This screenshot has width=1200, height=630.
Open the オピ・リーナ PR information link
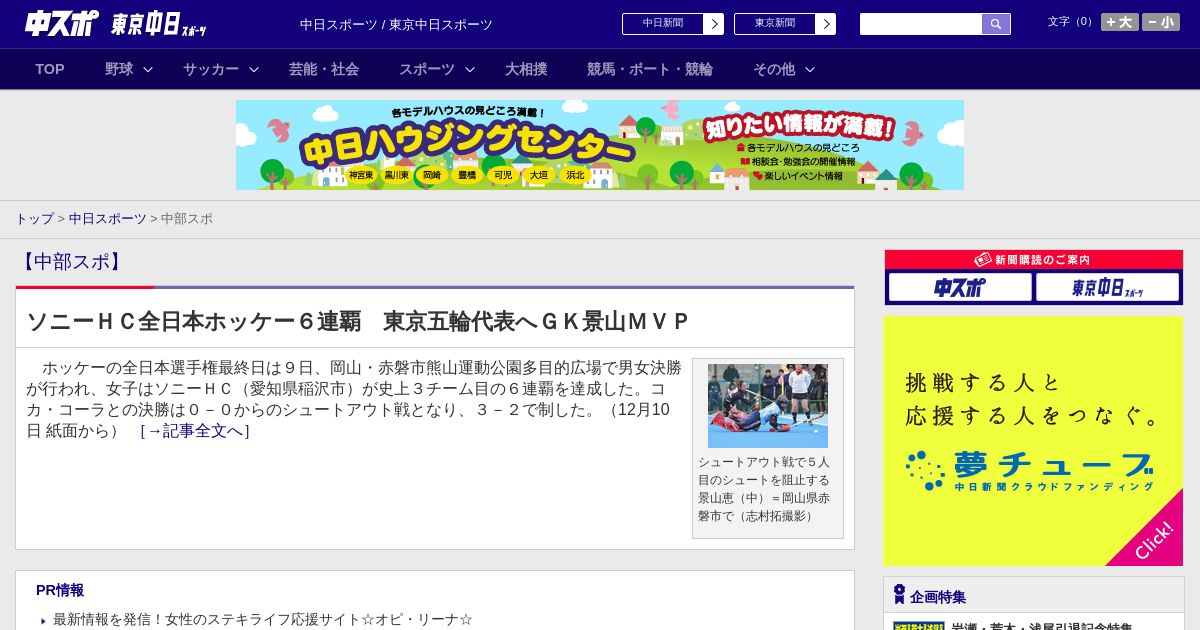(263, 620)
